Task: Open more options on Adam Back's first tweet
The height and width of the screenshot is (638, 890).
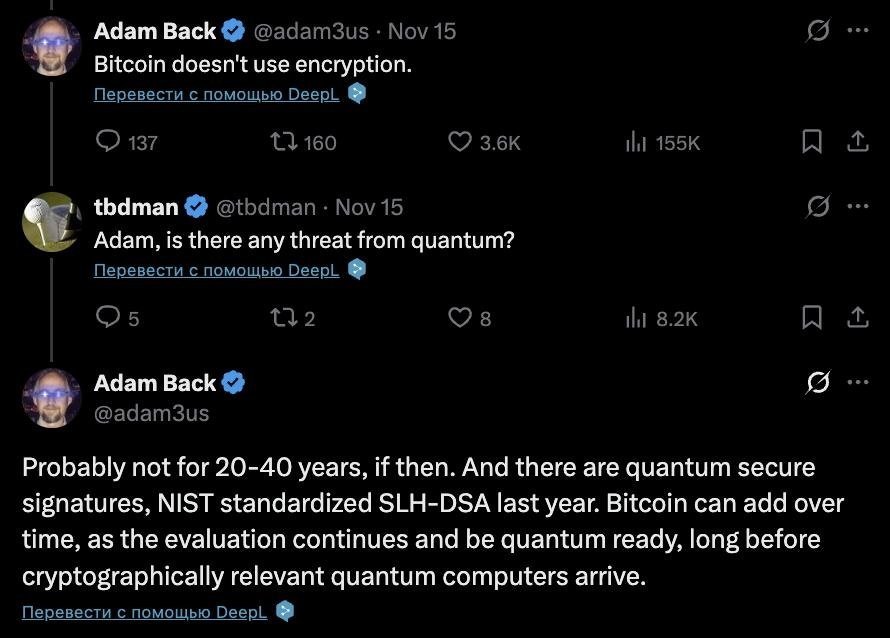Action: tap(858, 31)
